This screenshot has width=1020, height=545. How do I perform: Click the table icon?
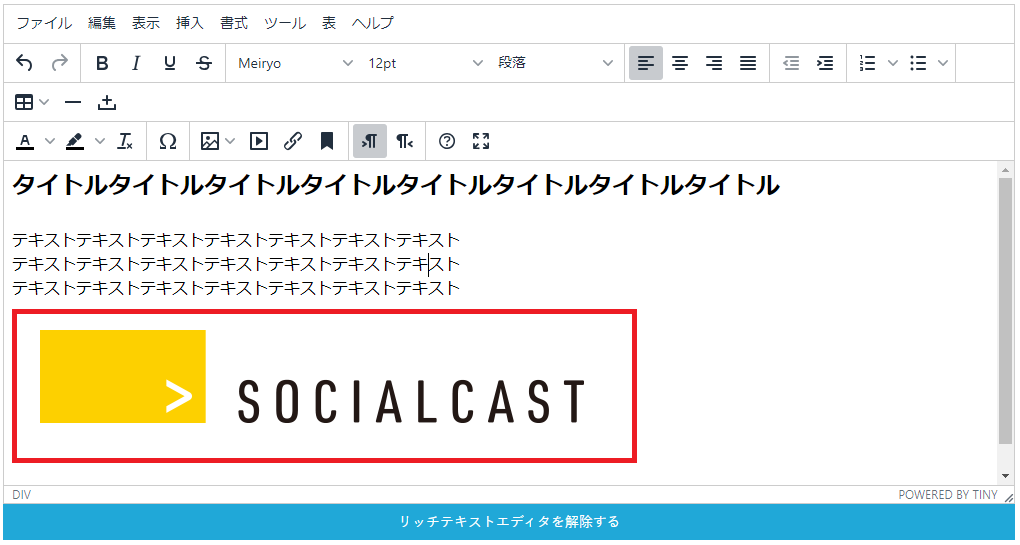tap(24, 102)
